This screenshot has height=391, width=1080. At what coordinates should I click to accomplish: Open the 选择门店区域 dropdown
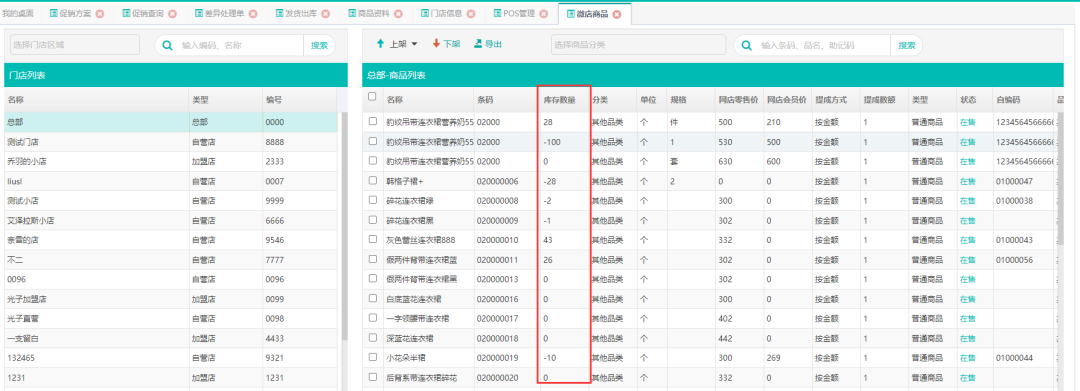74,45
